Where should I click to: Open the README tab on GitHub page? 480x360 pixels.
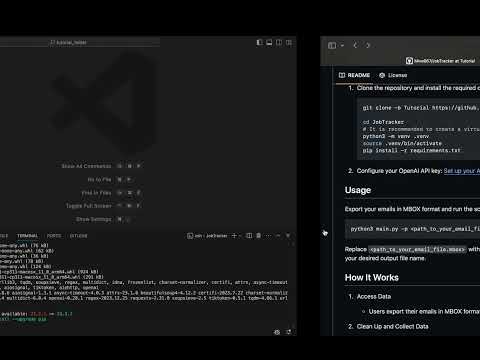pyautogui.click(x=354, y=75)
